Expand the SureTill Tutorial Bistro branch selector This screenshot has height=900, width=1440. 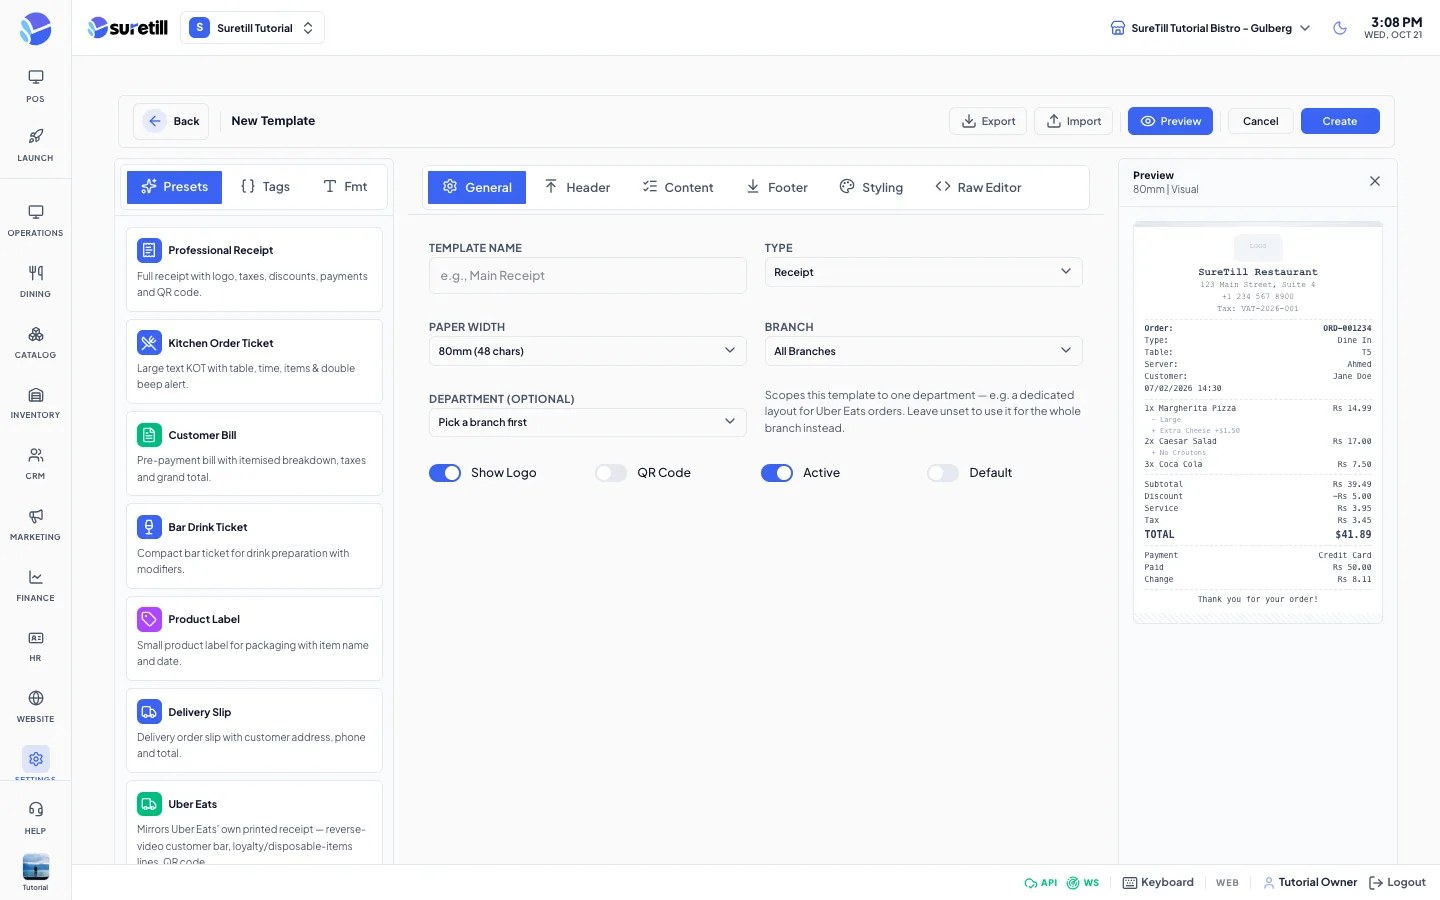click(1210, 28)
